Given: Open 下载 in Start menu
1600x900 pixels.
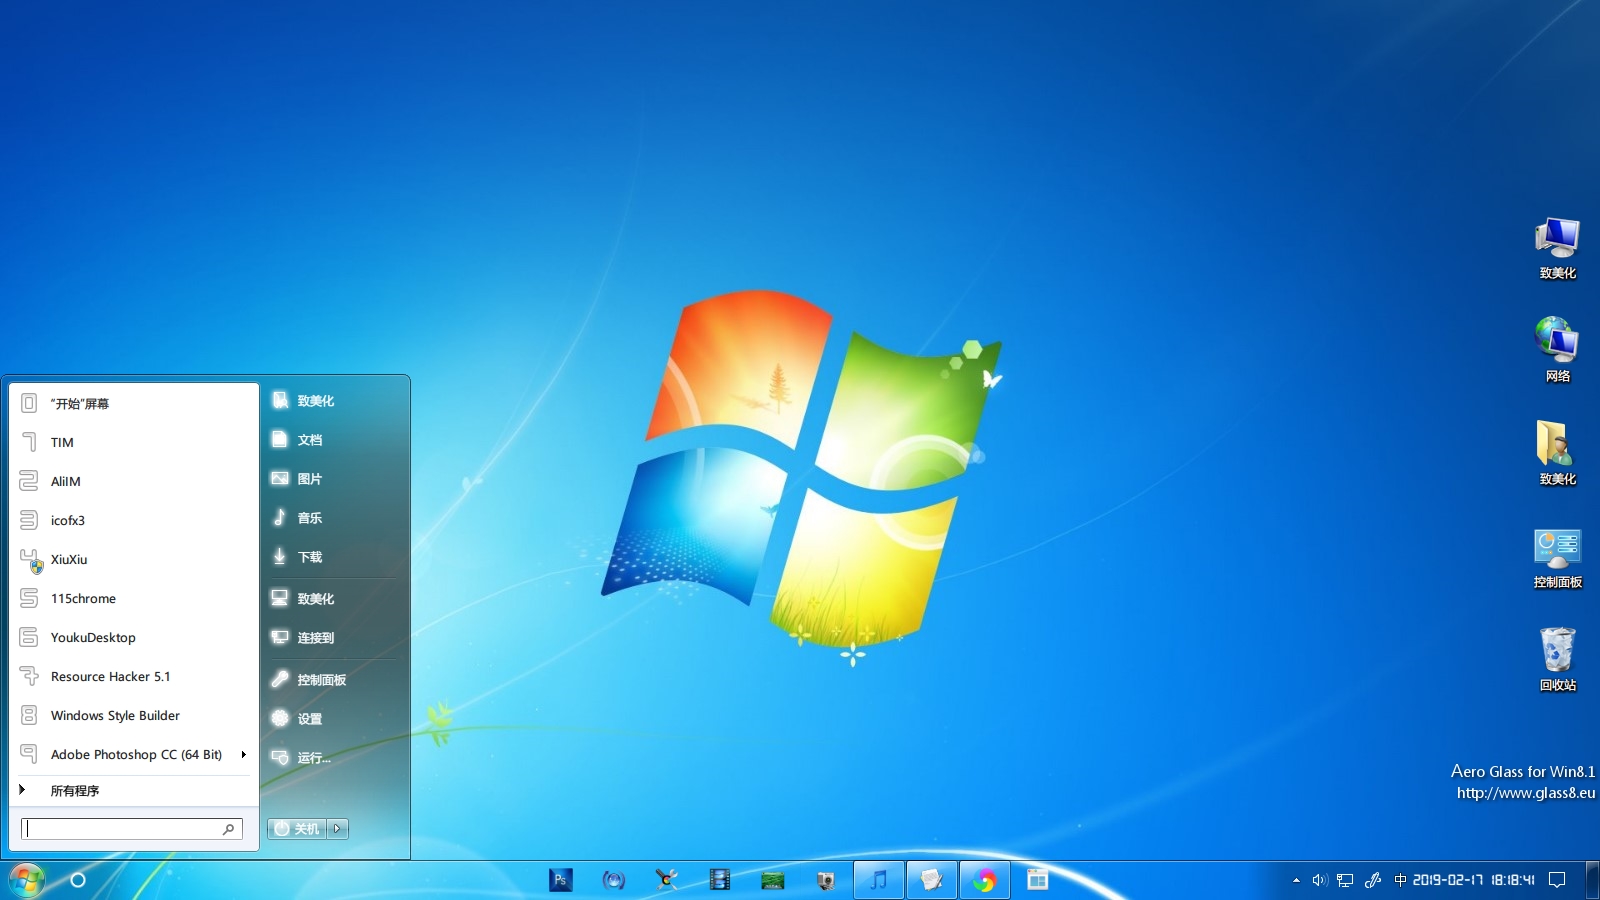Looking at the screenshot, I should pyautogui.click(x=335, y=557).
